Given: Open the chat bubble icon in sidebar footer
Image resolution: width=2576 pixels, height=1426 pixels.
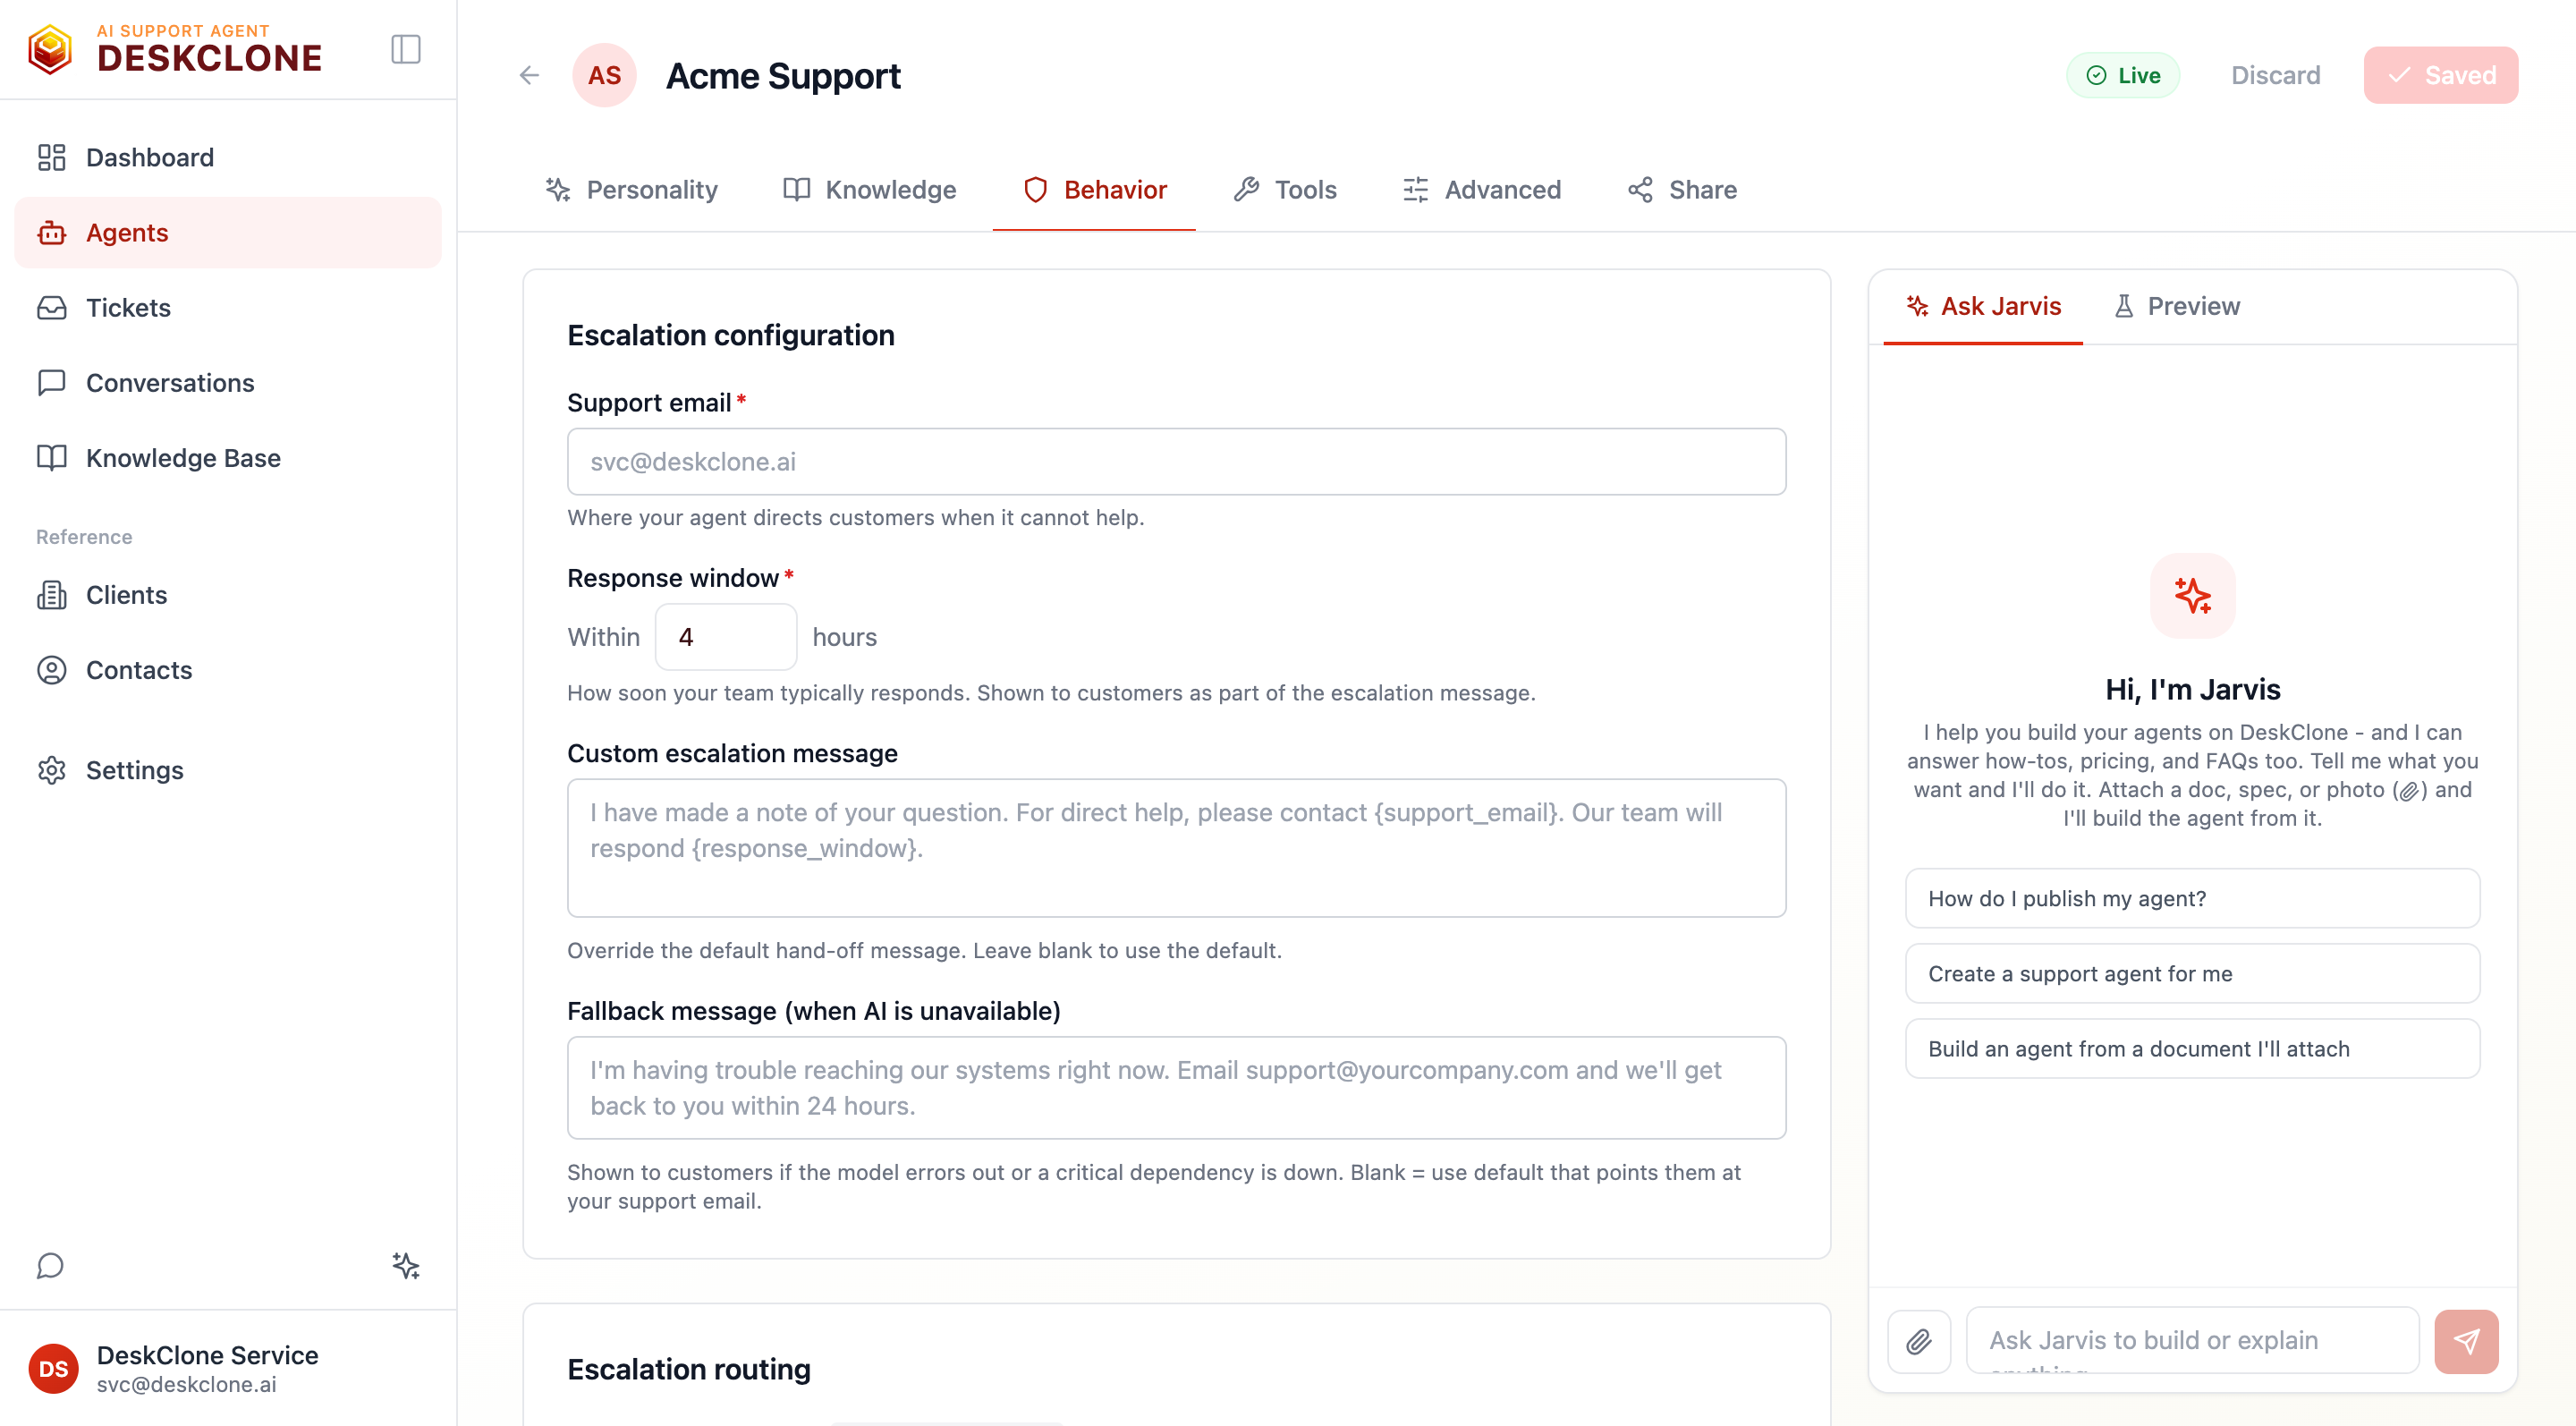Looking at the screenshot, I should [50, 1266].
